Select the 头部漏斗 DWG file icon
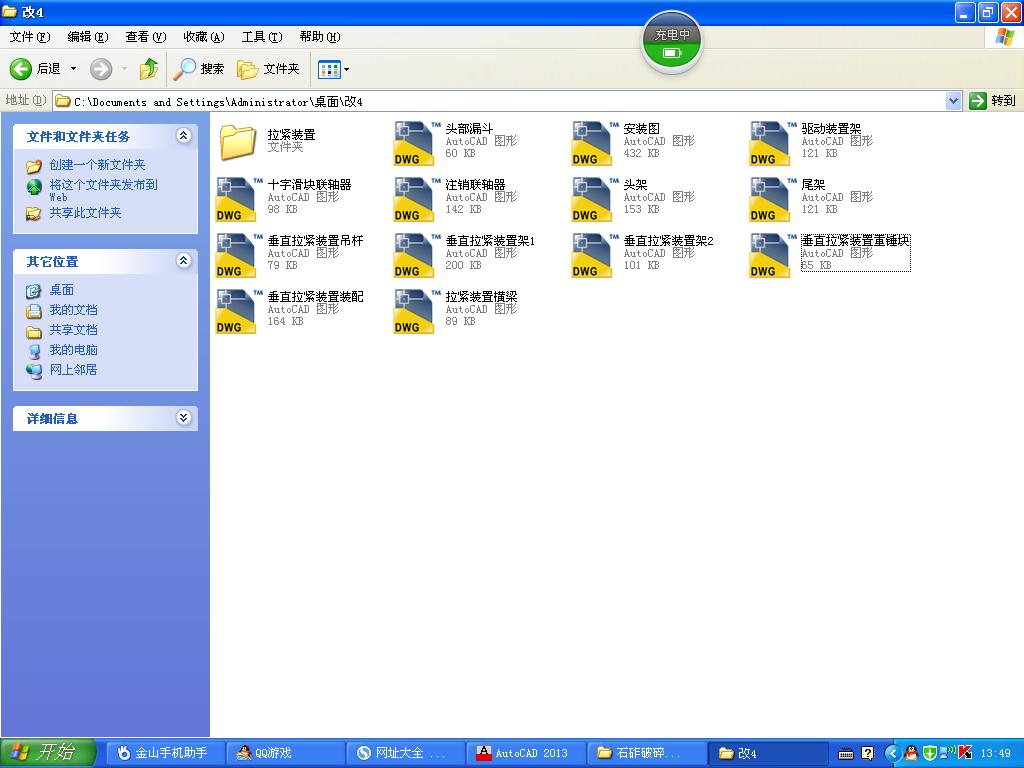Screen dimensions: 1024x768 tap(414, 142)
